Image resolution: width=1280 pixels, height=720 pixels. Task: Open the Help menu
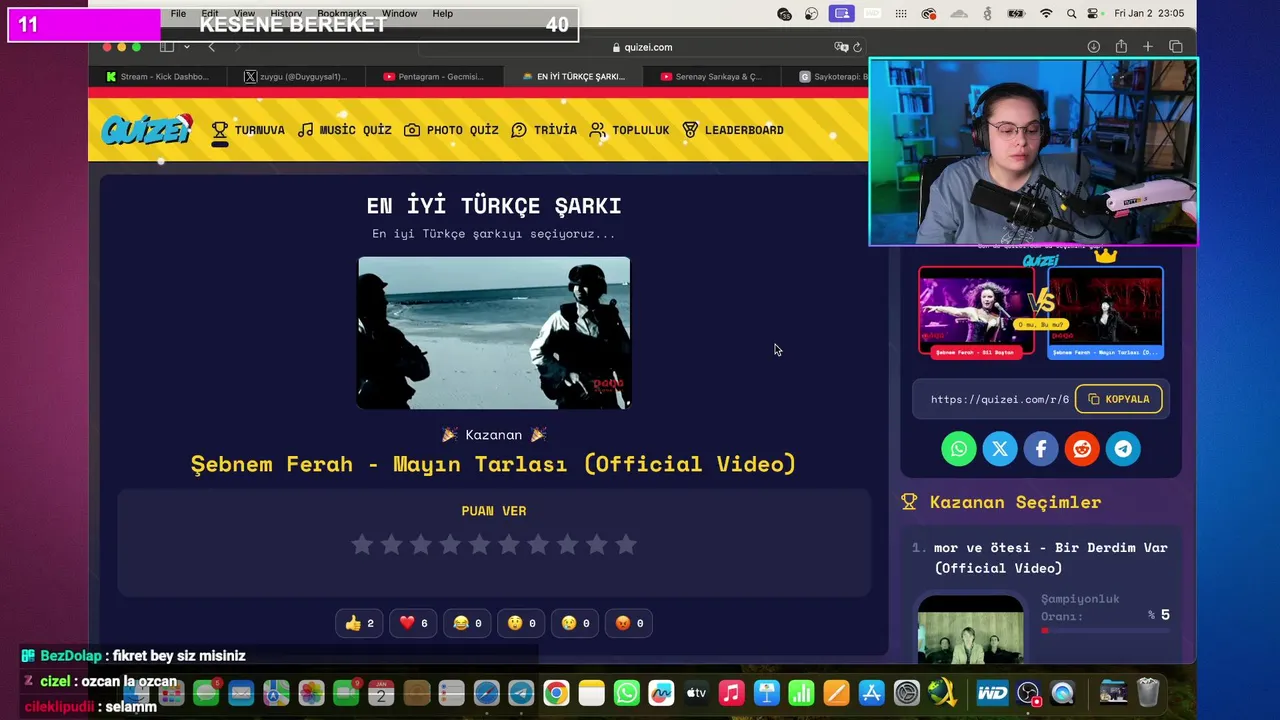coord(443,14)
